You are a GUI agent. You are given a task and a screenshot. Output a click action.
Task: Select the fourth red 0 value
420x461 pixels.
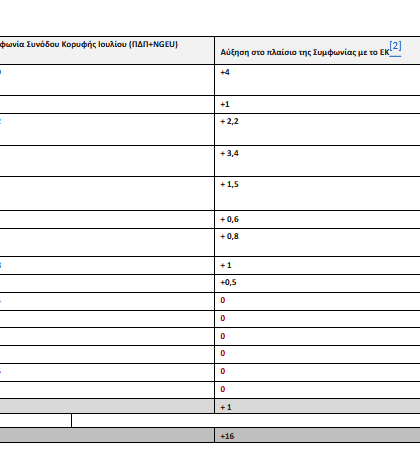click(223, 353)
